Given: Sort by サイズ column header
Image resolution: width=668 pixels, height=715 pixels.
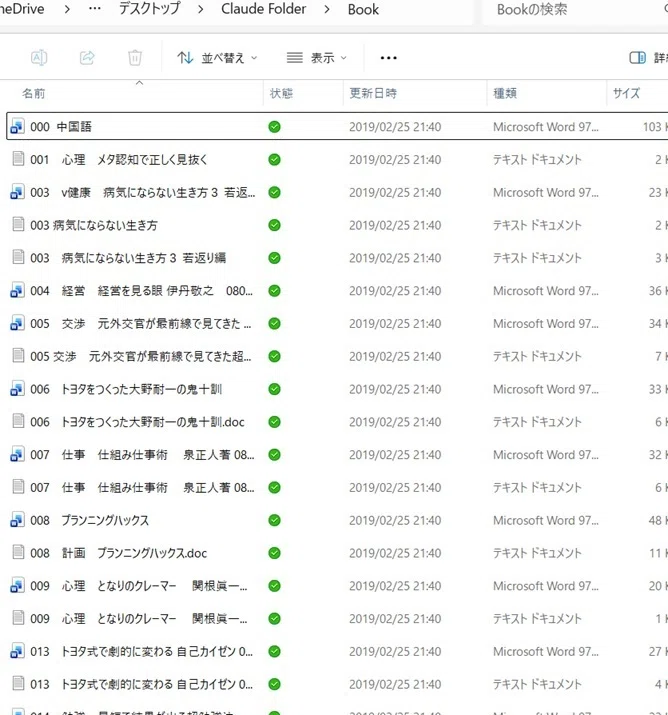Looking at the screenshot, I should [x=626, y=93].
